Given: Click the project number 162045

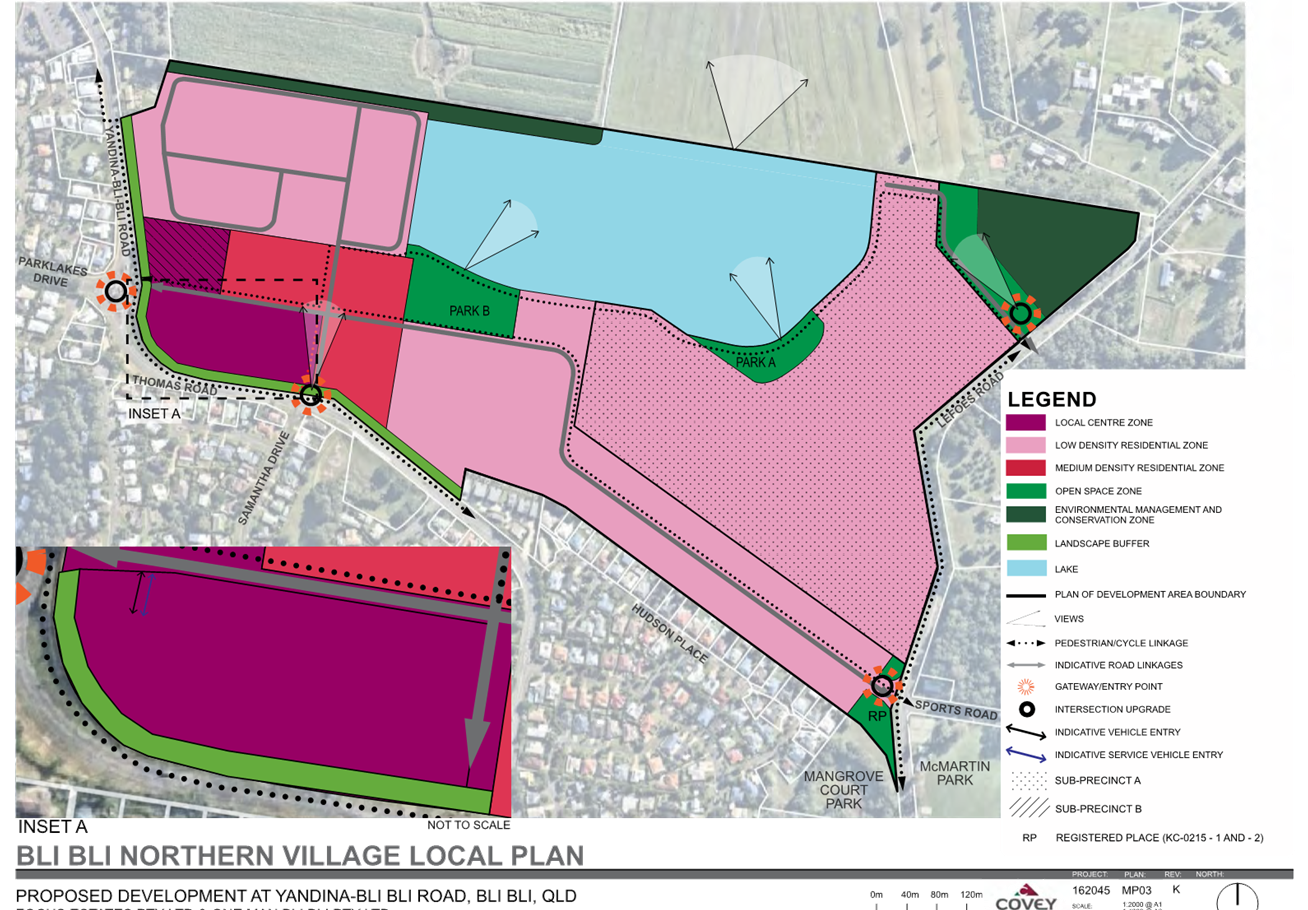Looking at the screenshot, I should click(x=1090, y=889).
